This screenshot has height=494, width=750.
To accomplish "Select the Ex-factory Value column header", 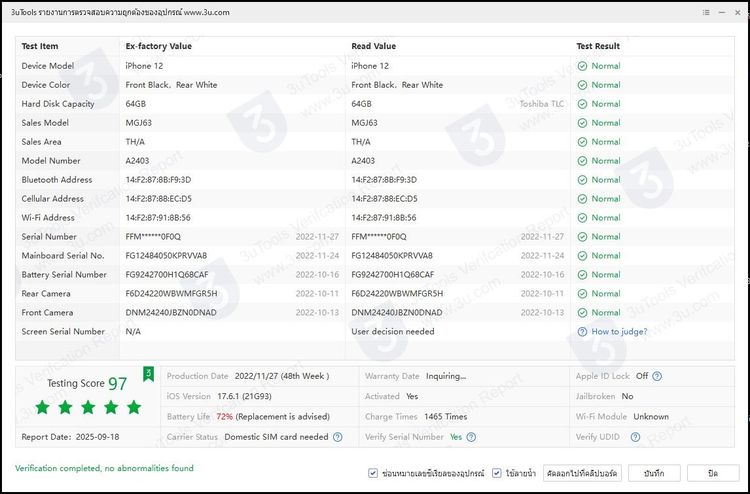I will point(158,46).
